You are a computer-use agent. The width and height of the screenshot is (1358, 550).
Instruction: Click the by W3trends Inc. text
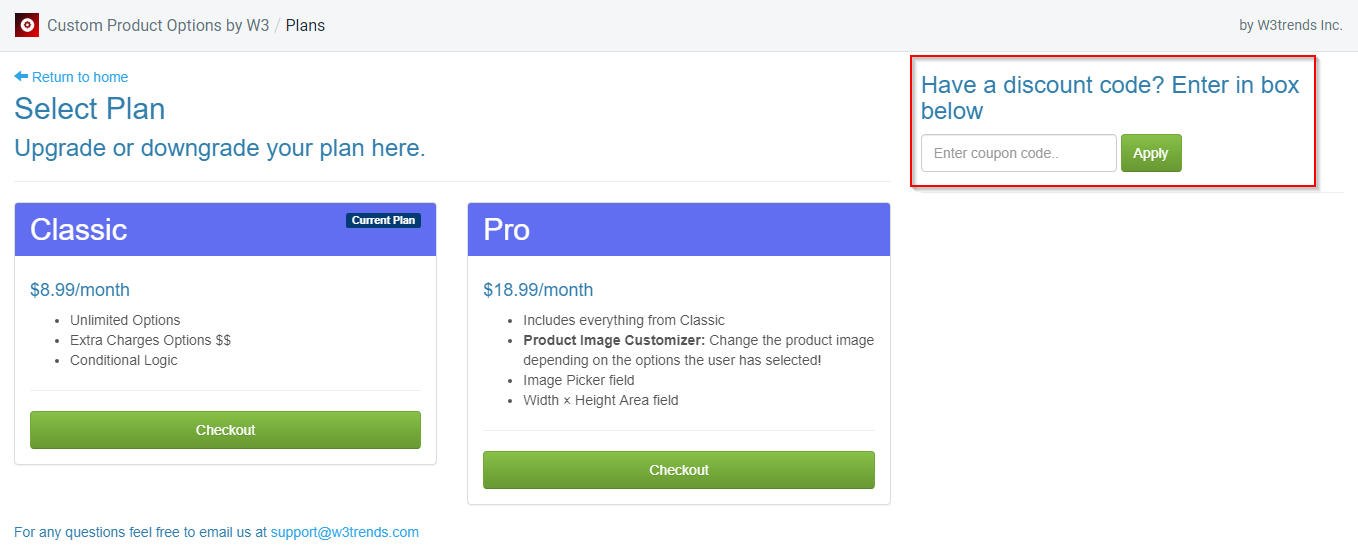(1291, 25)
